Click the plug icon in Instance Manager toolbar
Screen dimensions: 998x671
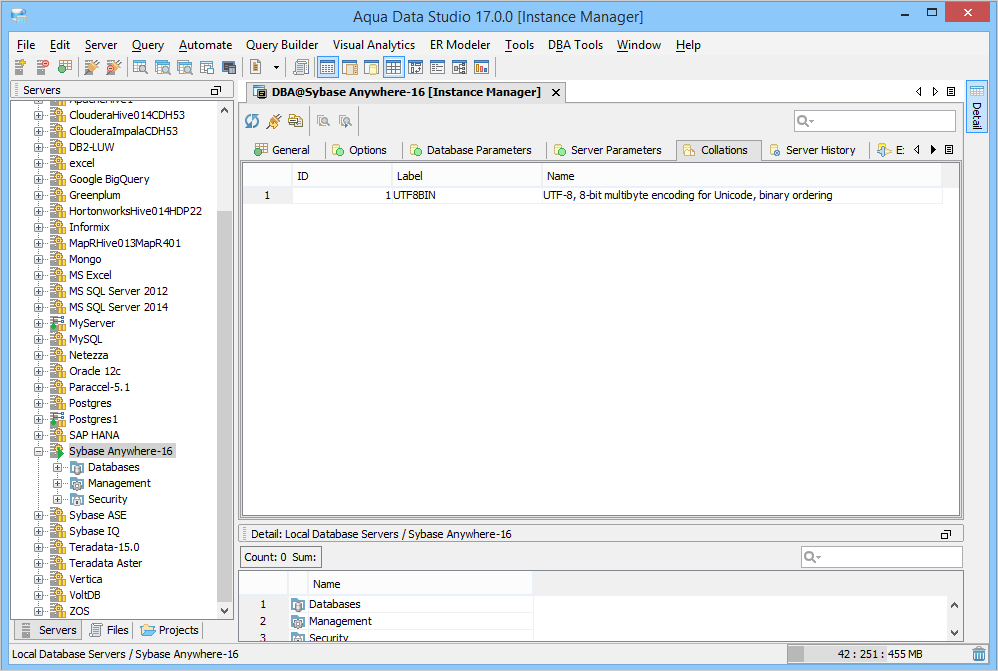point(274,121)
